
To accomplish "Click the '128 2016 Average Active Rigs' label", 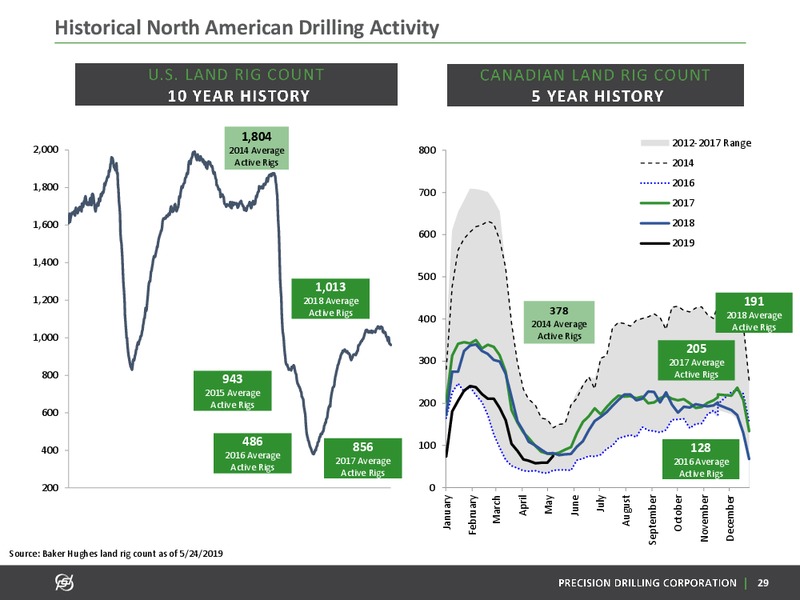I will pos(701,459).
